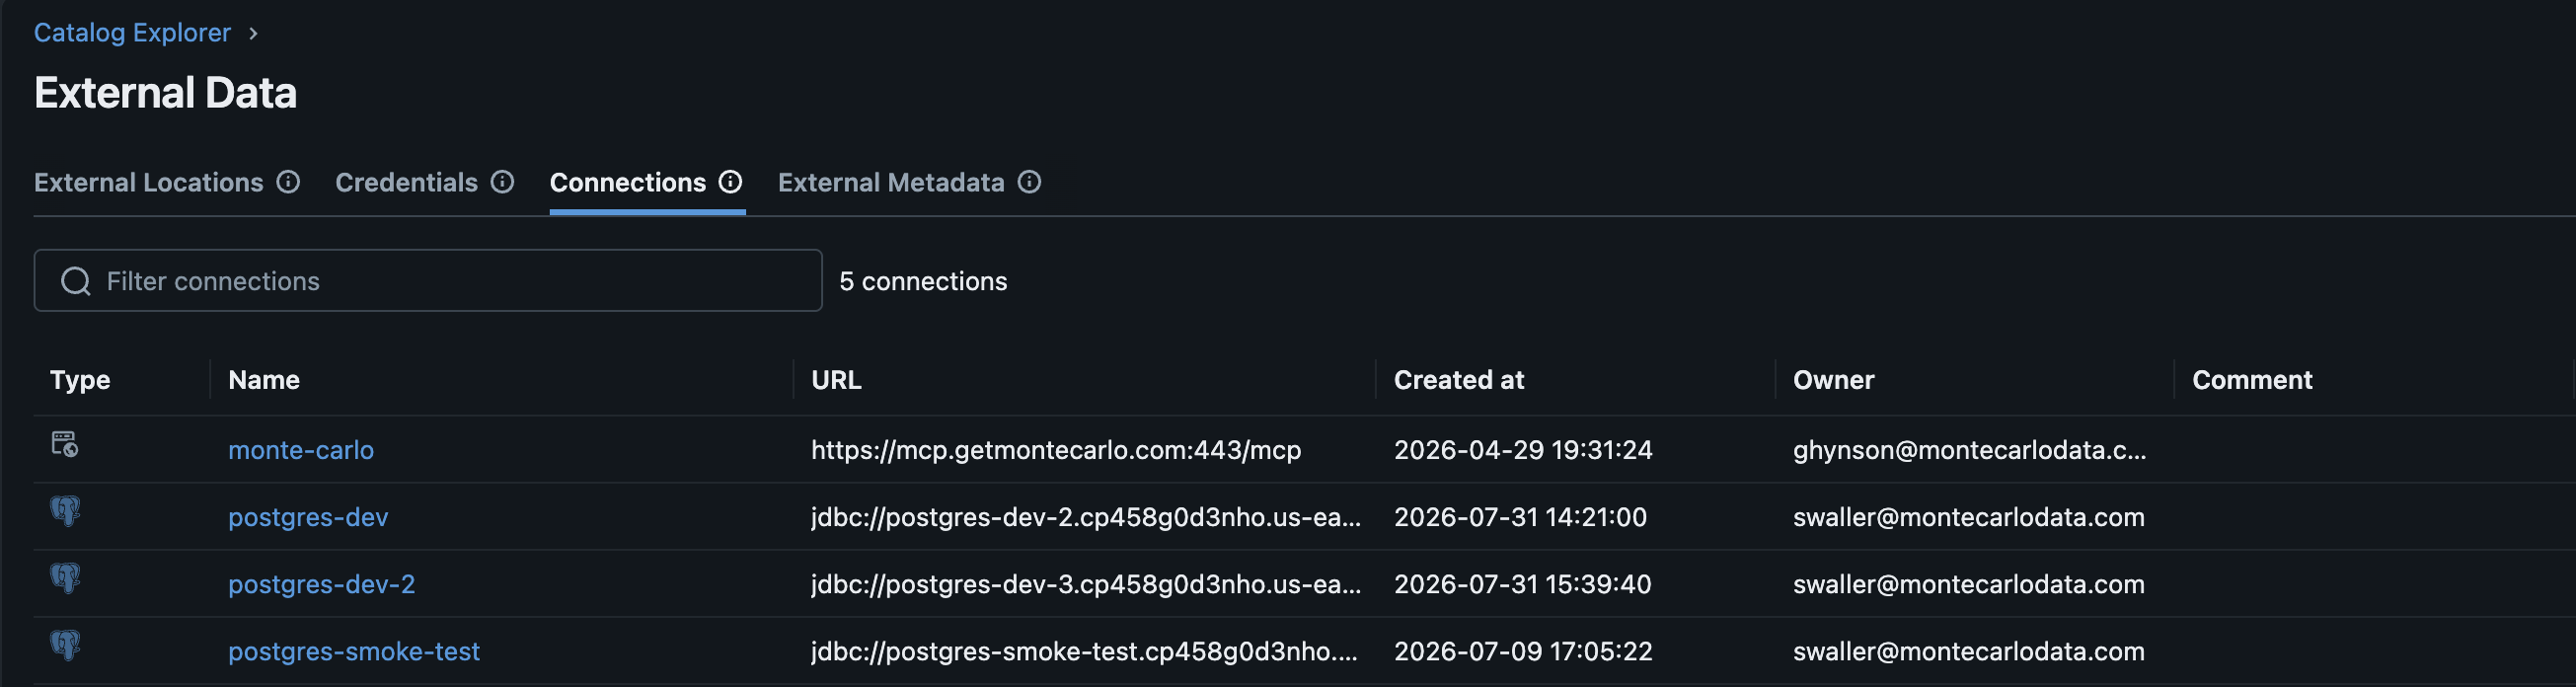
Task: Open the postgres-dev connection link
Action: pos(308,517)
